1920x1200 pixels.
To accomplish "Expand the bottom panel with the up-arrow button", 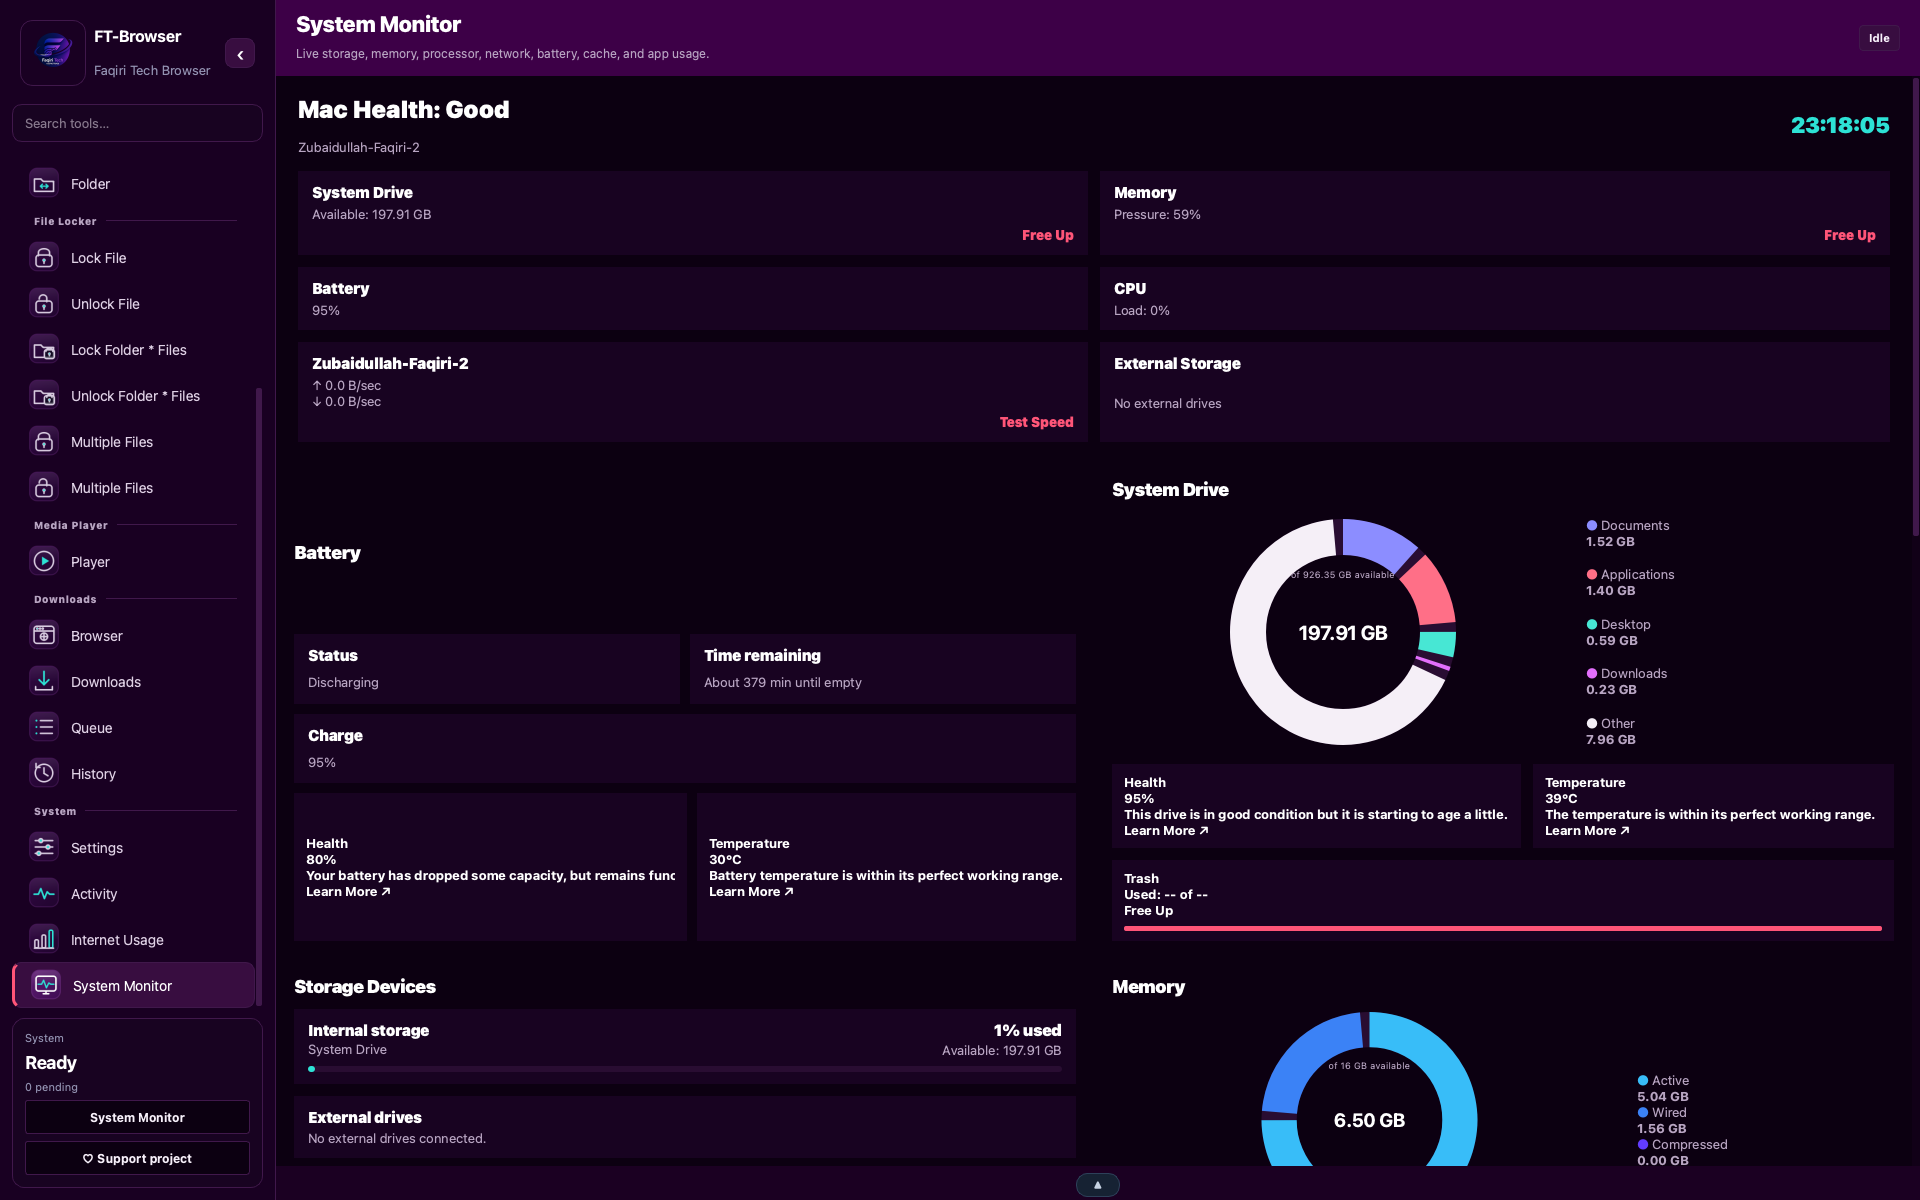I will (x=1097, y=1185).
